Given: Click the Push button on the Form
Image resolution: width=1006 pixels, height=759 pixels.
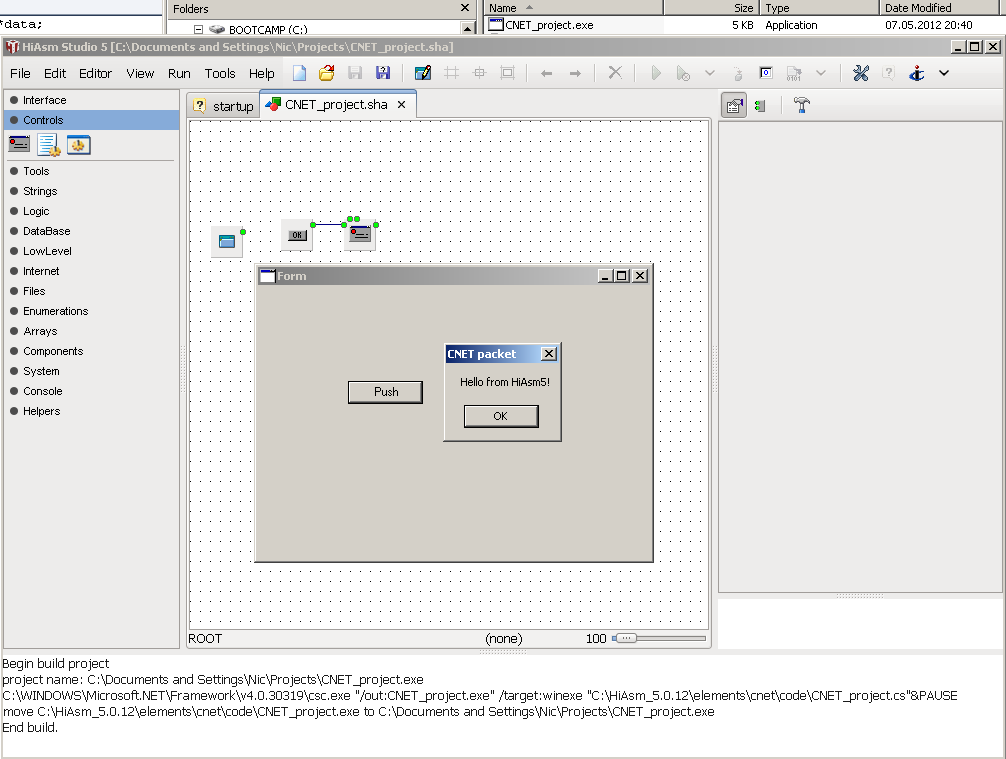Looking at the screenshot, I should tap(385, 392).
